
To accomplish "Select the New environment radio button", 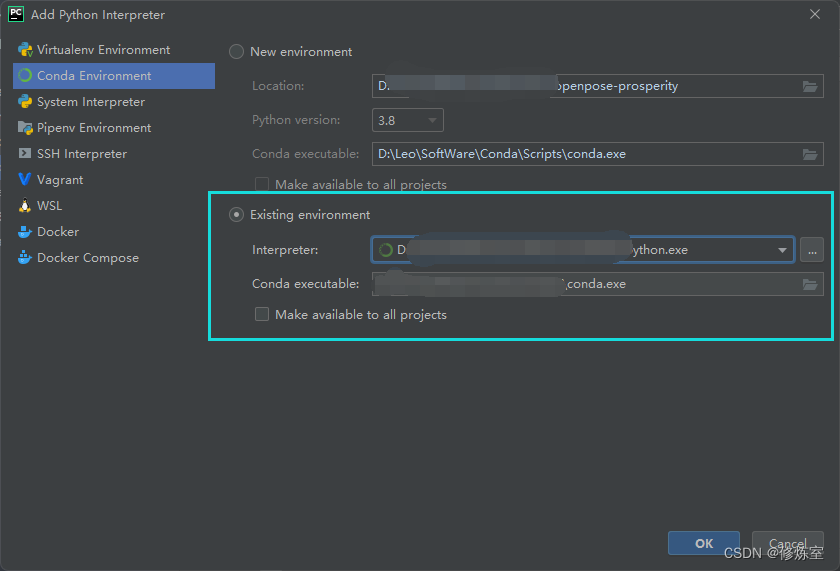I will 236,52.
